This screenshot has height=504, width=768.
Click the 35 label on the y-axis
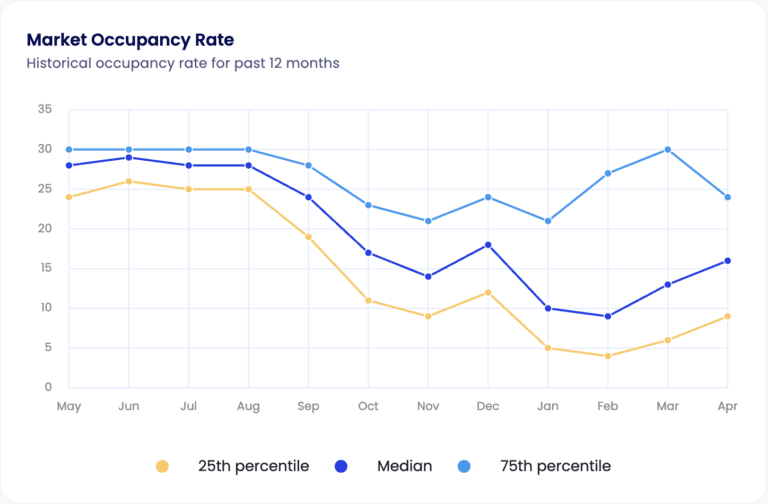(43, 109)
